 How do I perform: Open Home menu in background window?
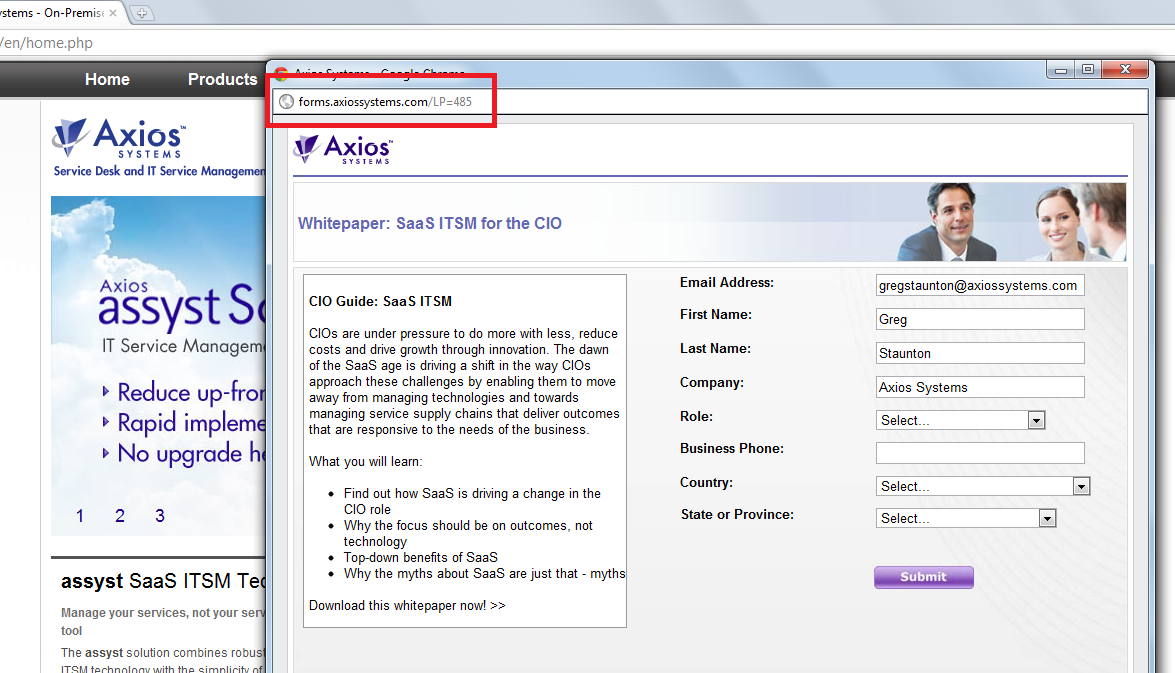click(x=107, y=79)
